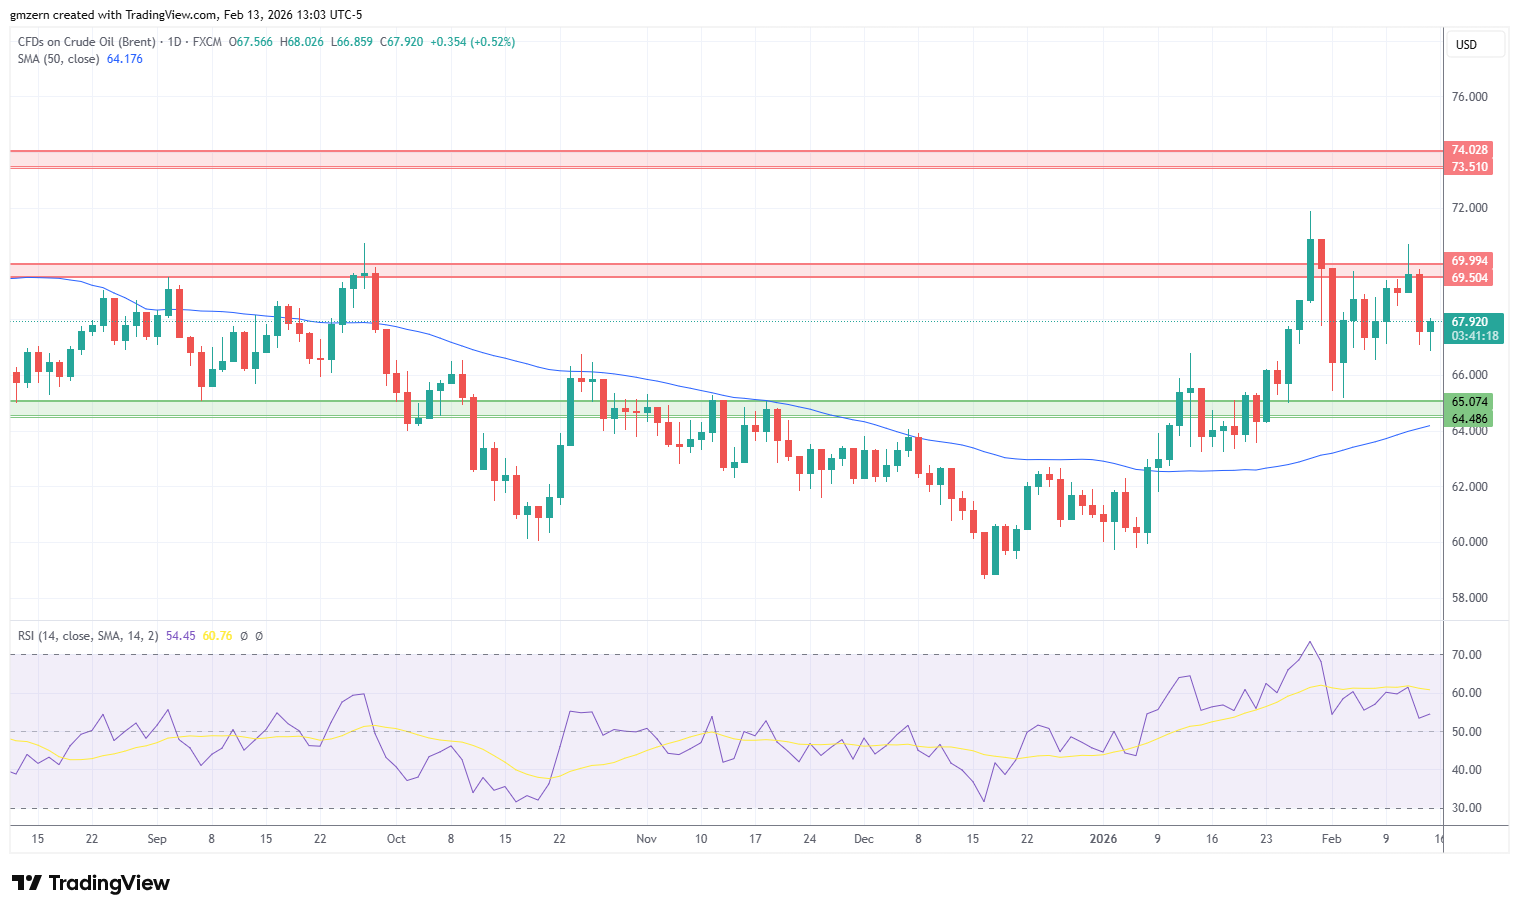Click the current price label 67.920
This screenshot has width=1519, height=913.
coord(1470,322)
